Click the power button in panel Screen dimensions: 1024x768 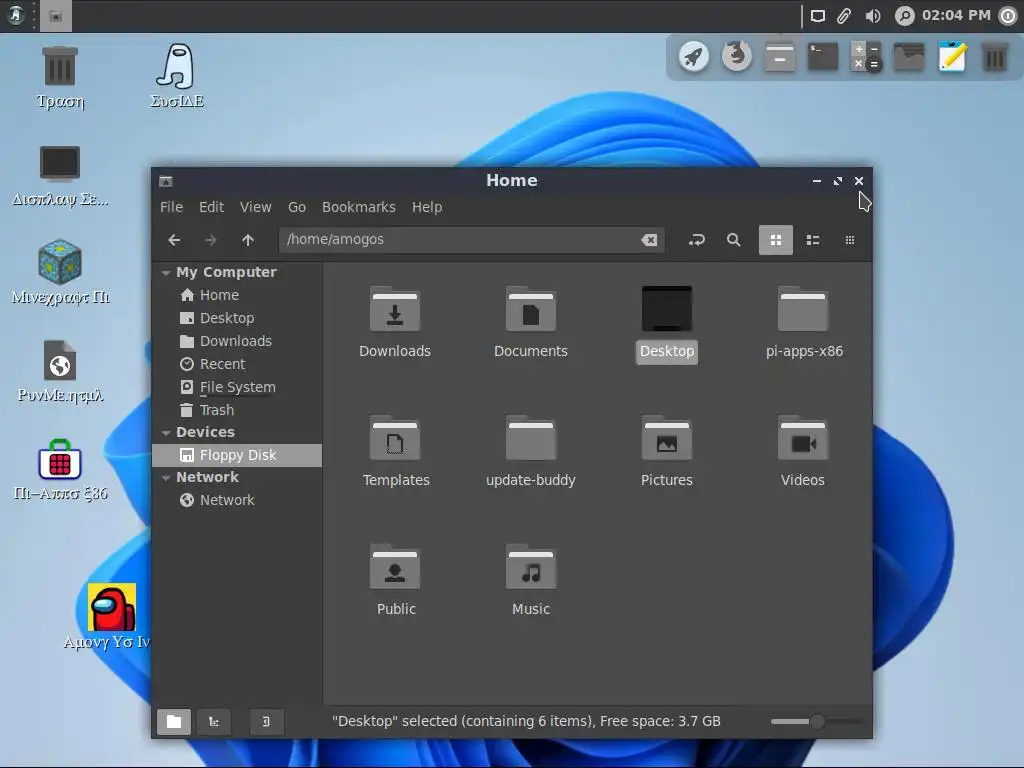coord(1008,16)
